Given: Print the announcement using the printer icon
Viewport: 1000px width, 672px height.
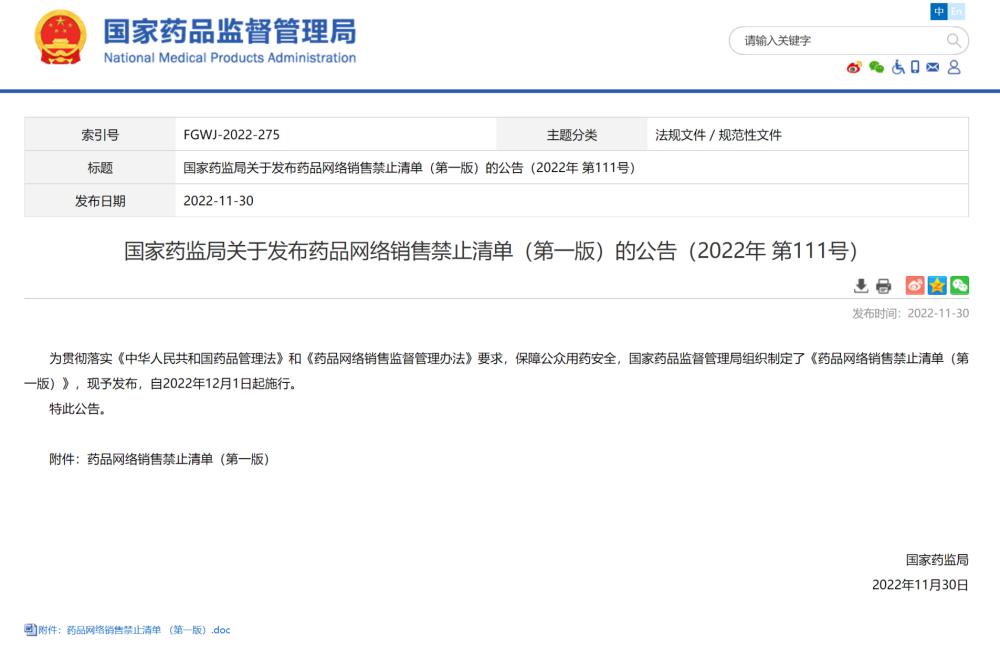Looking at the screenshot, I should [x=883, y=285].
